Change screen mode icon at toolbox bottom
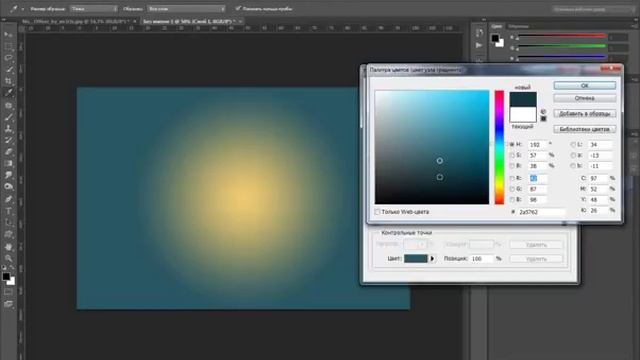The height and width of the screenshot is (360, 640). (8, 304)
